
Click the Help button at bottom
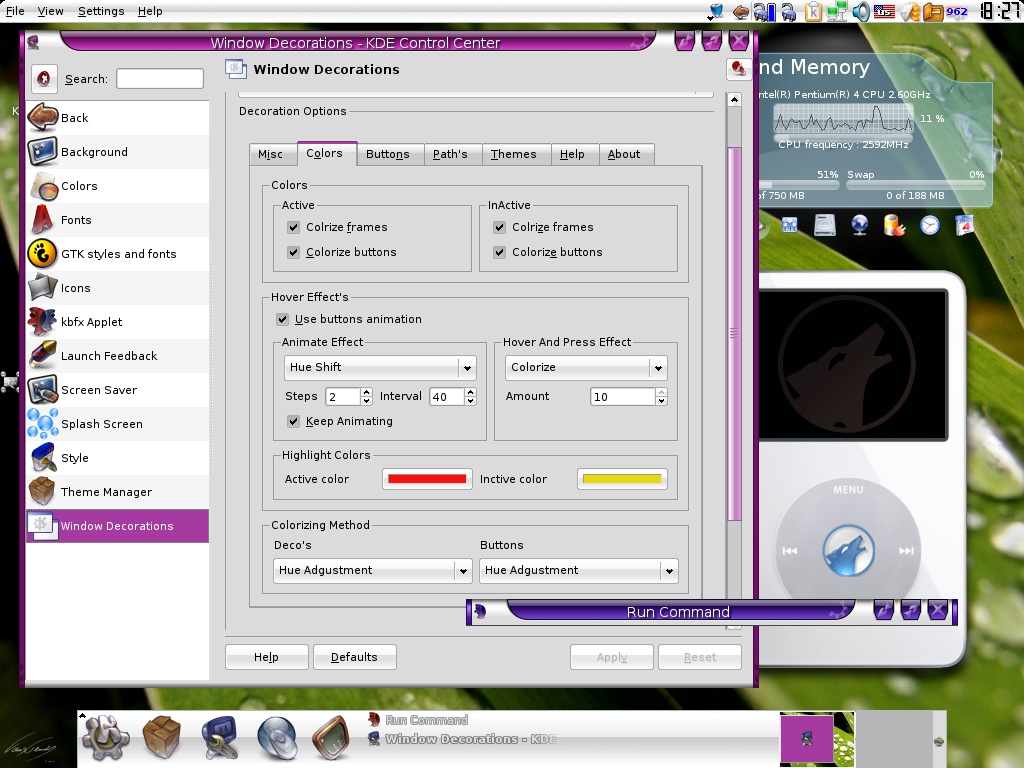point(266,657)
